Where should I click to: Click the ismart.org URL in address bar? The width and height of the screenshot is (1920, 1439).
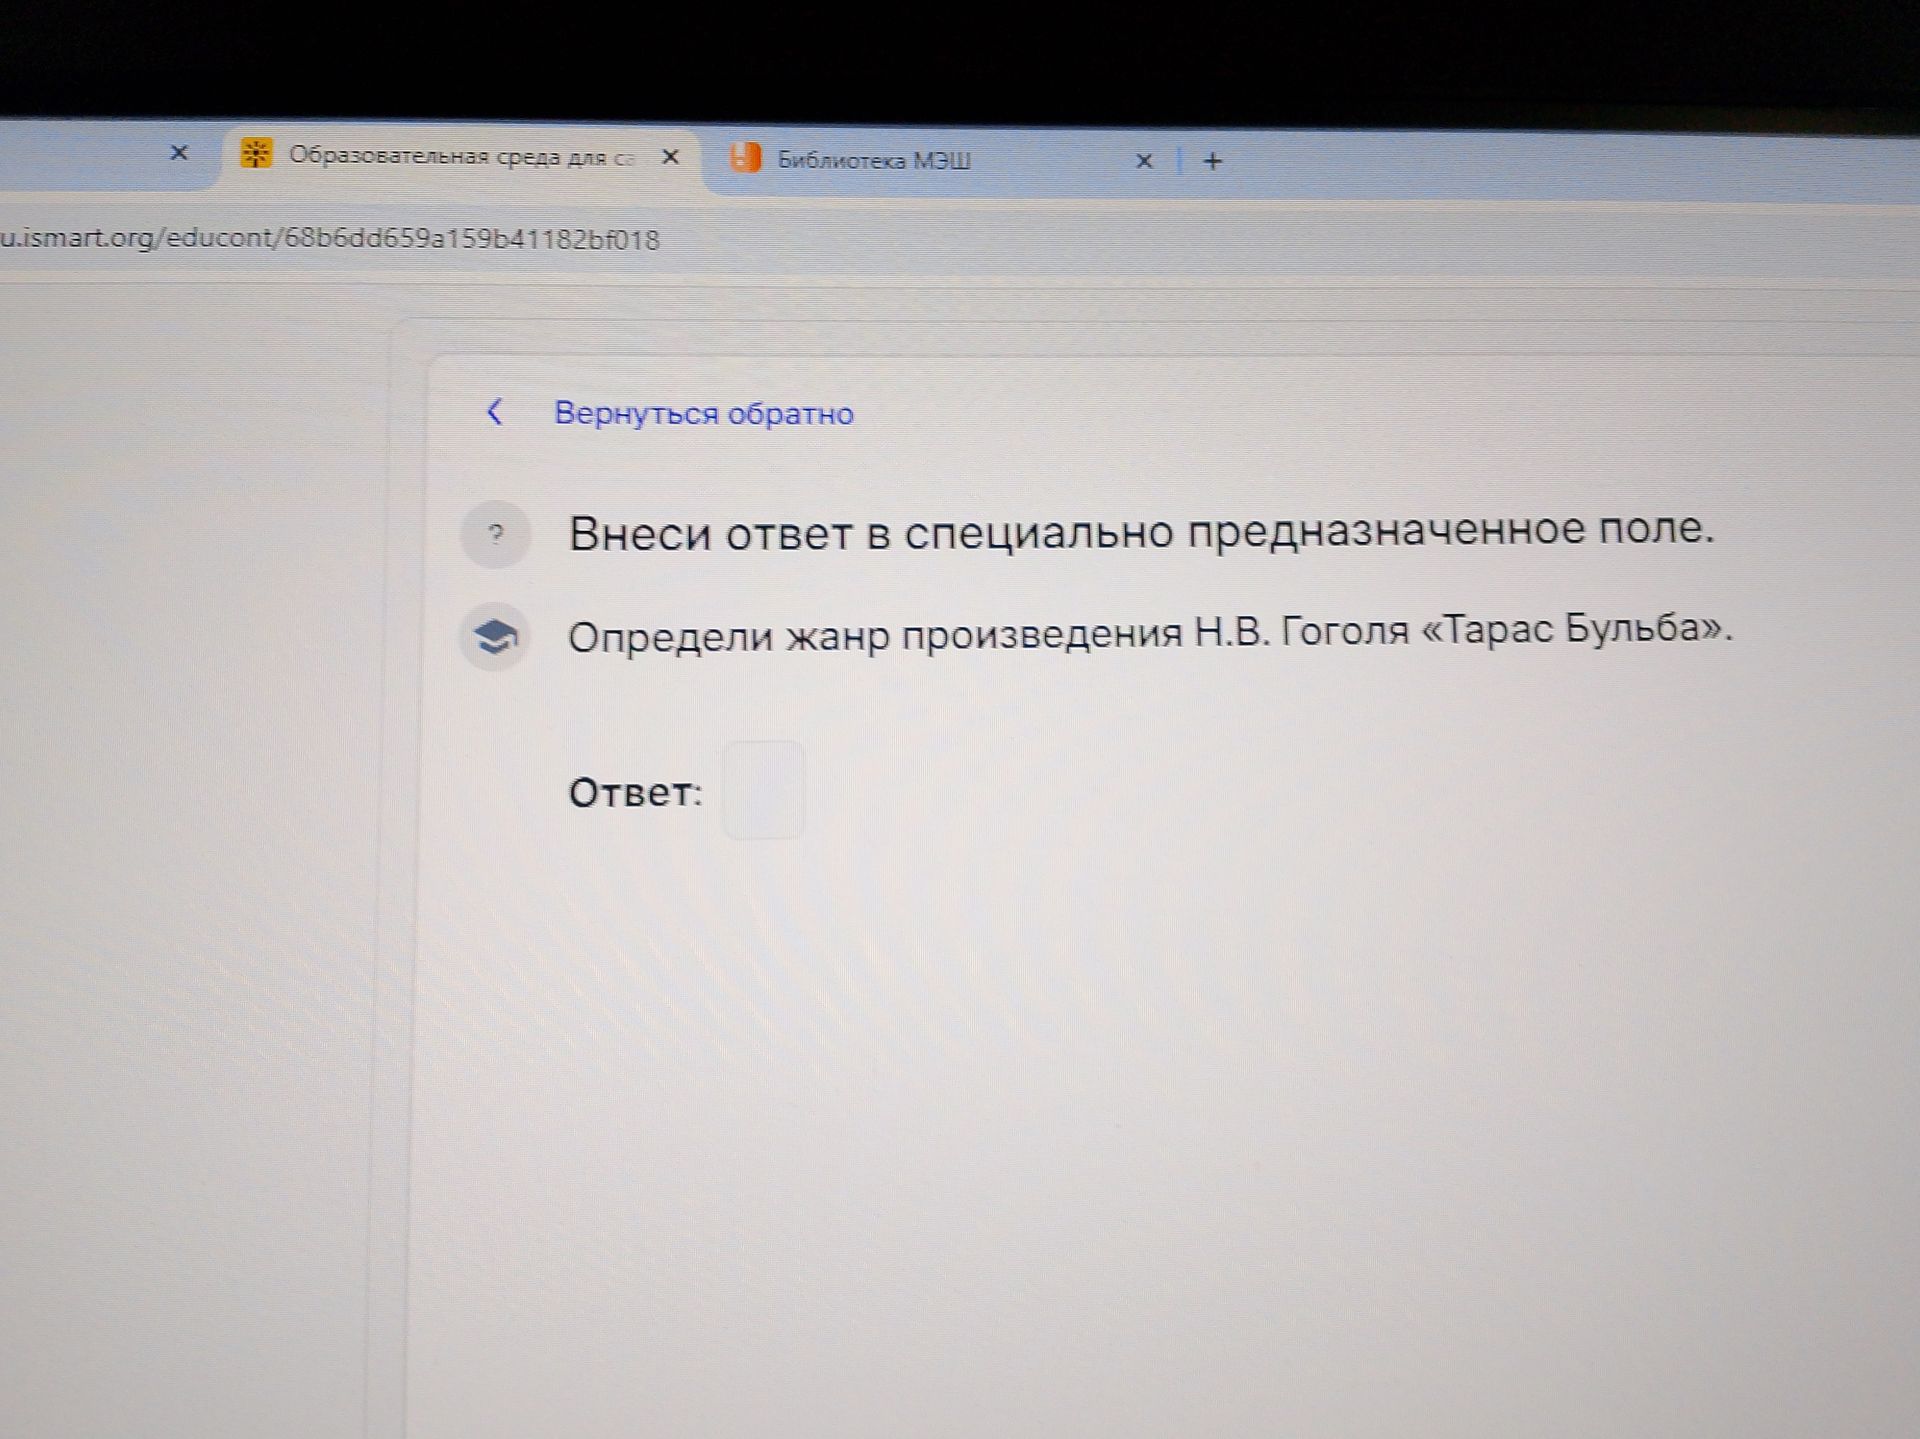click(x=330, y=239)
